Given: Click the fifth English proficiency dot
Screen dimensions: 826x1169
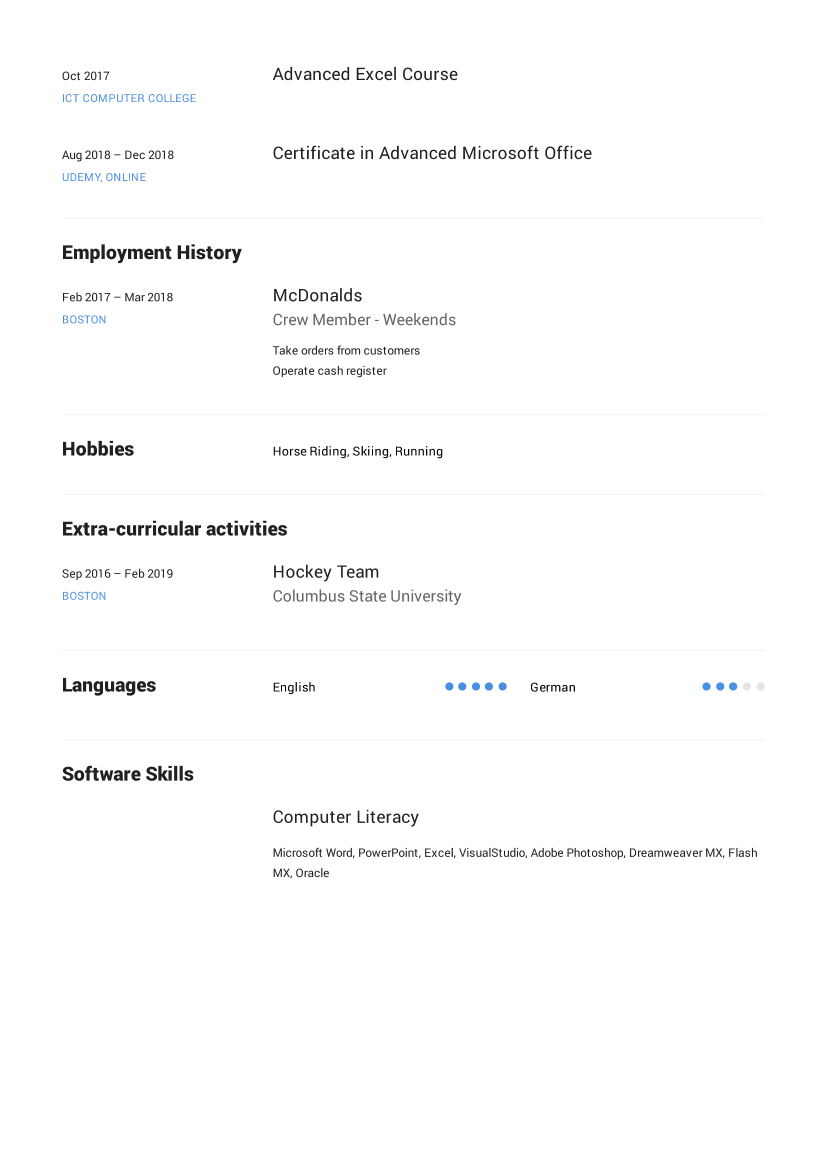Looking at the screenshot, I should (502, 687).
